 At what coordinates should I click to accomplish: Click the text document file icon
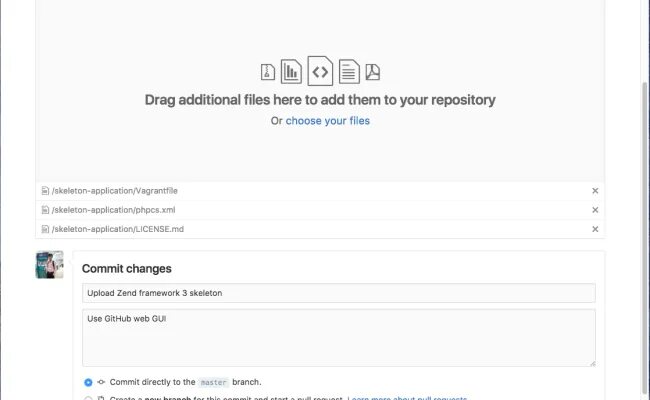[348, 71]
